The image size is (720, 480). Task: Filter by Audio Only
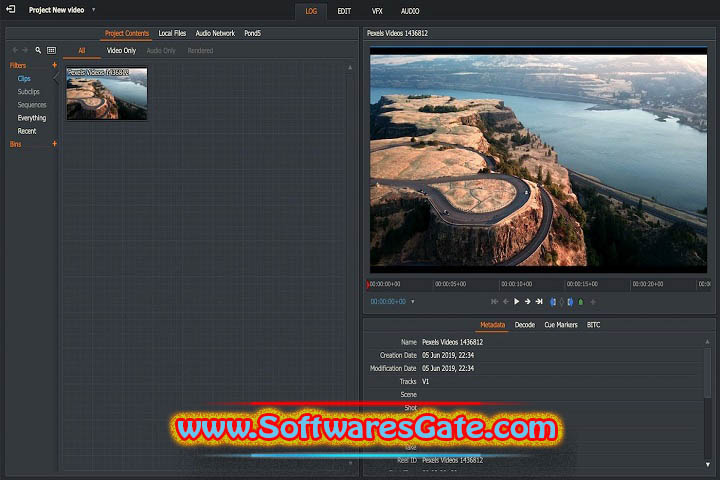click(161, 51)
